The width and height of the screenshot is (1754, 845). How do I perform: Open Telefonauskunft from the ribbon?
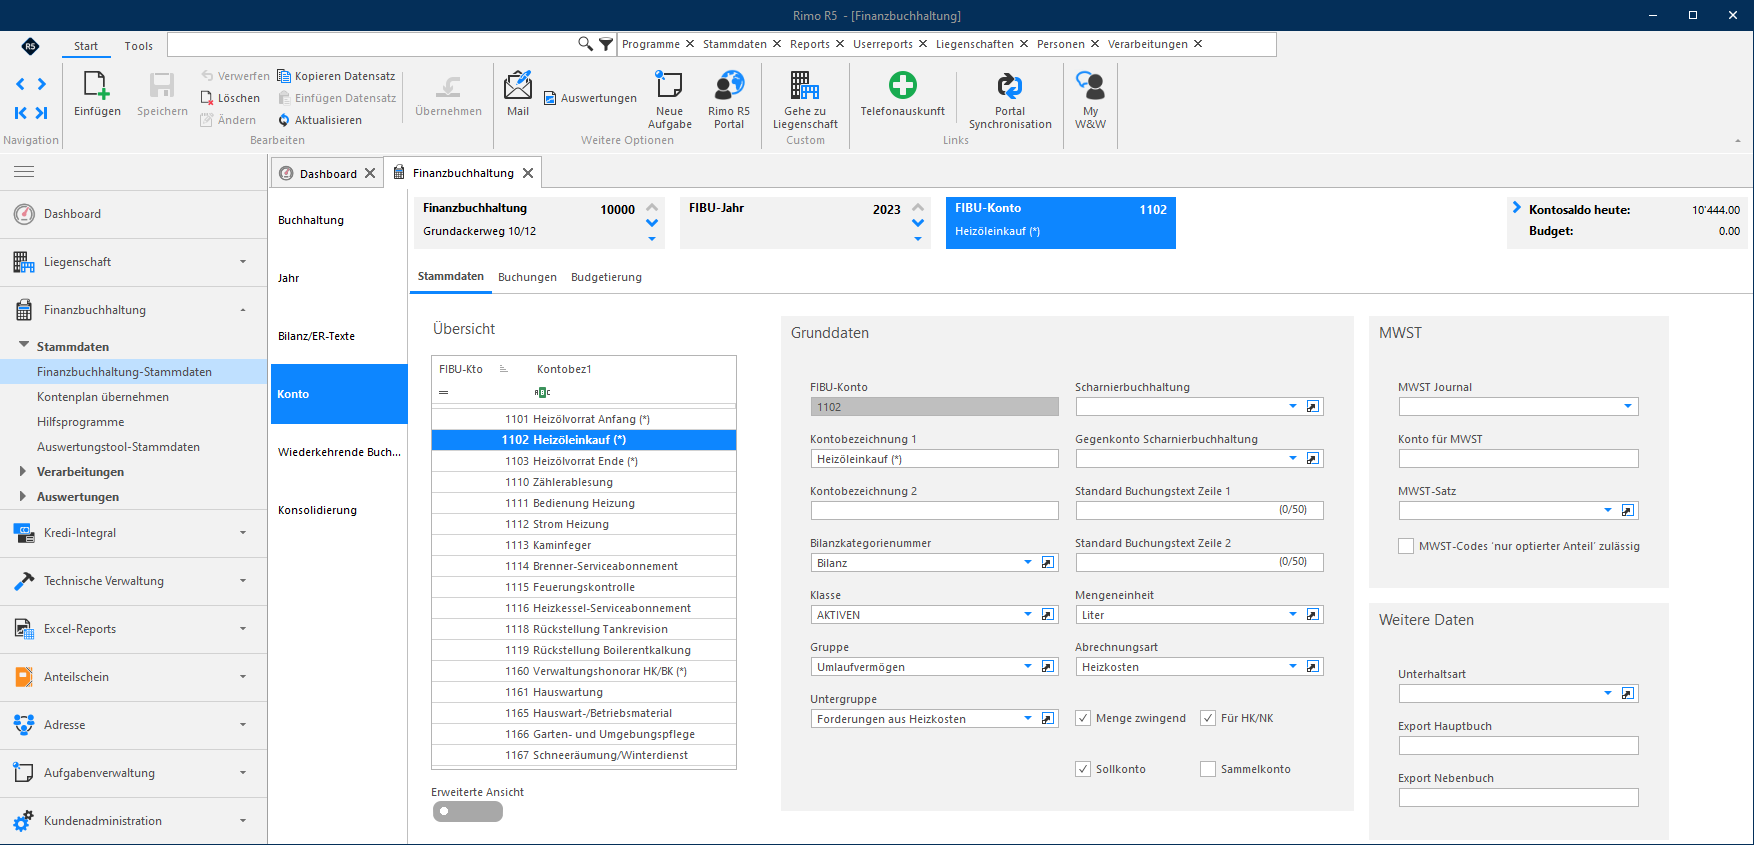click(x=903, y=86)
